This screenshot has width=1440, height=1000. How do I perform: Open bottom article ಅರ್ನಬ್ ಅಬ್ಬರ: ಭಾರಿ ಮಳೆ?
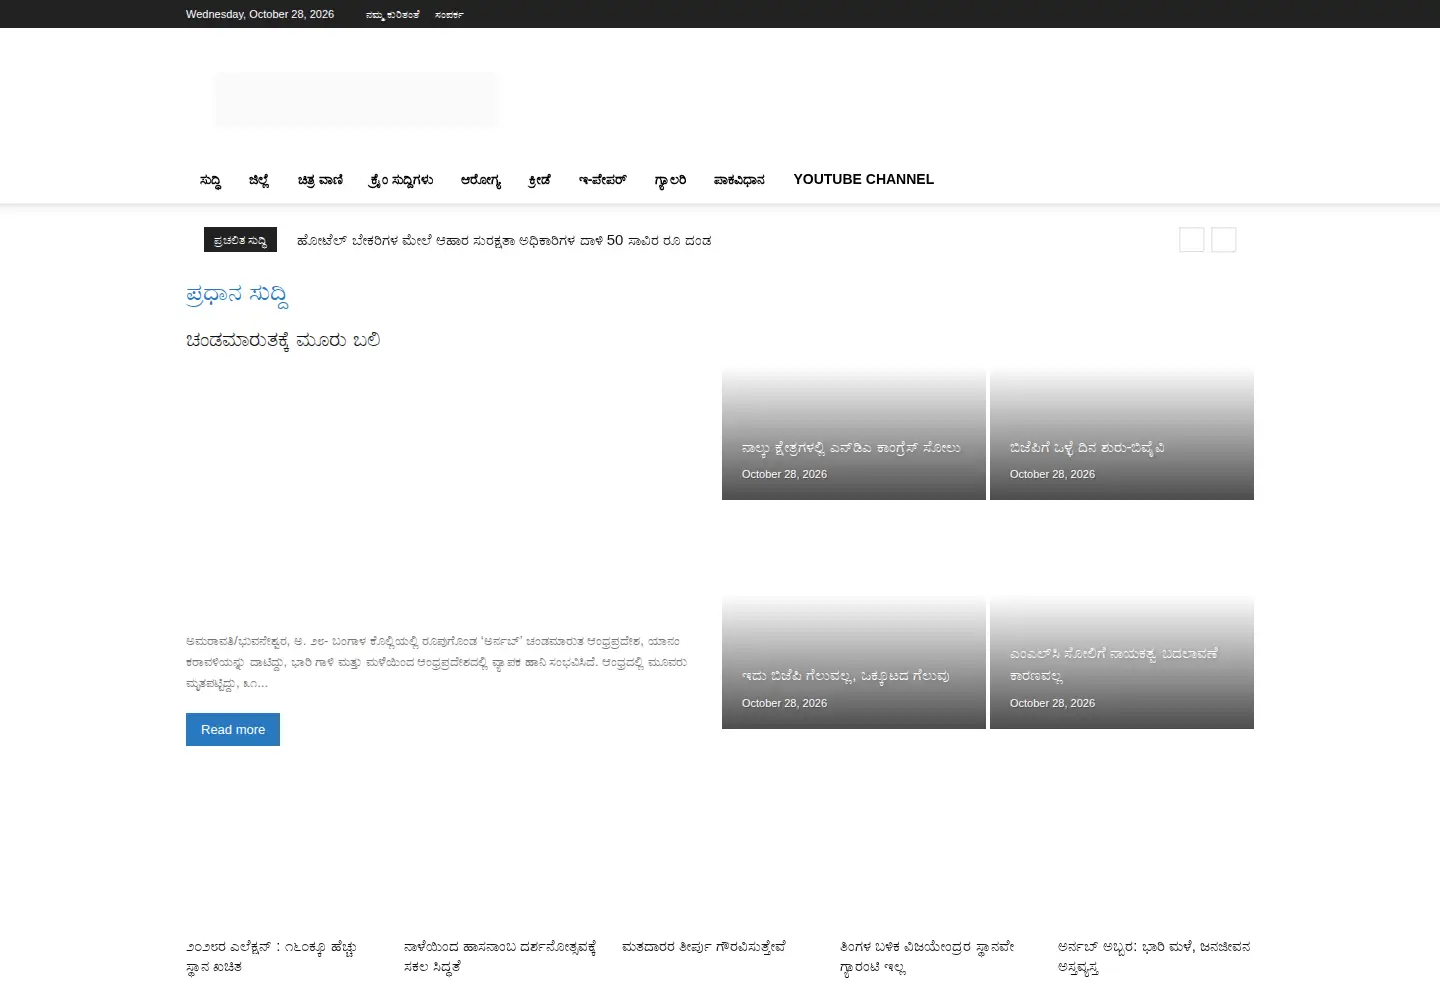pyautogui.click(x=1154, y=957)
